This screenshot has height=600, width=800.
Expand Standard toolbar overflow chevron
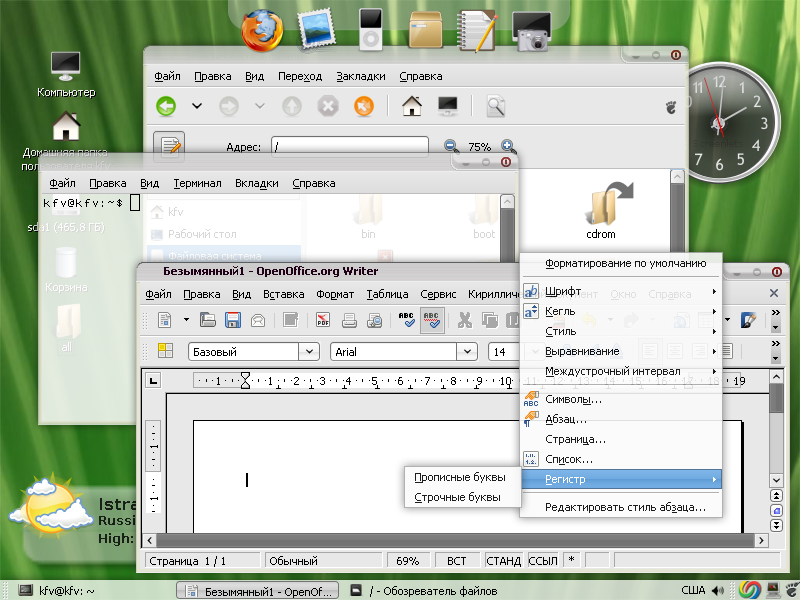(776, 312)
